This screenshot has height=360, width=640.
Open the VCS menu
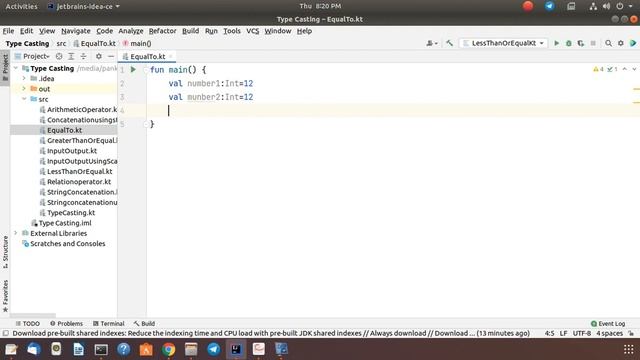(253, 31)
